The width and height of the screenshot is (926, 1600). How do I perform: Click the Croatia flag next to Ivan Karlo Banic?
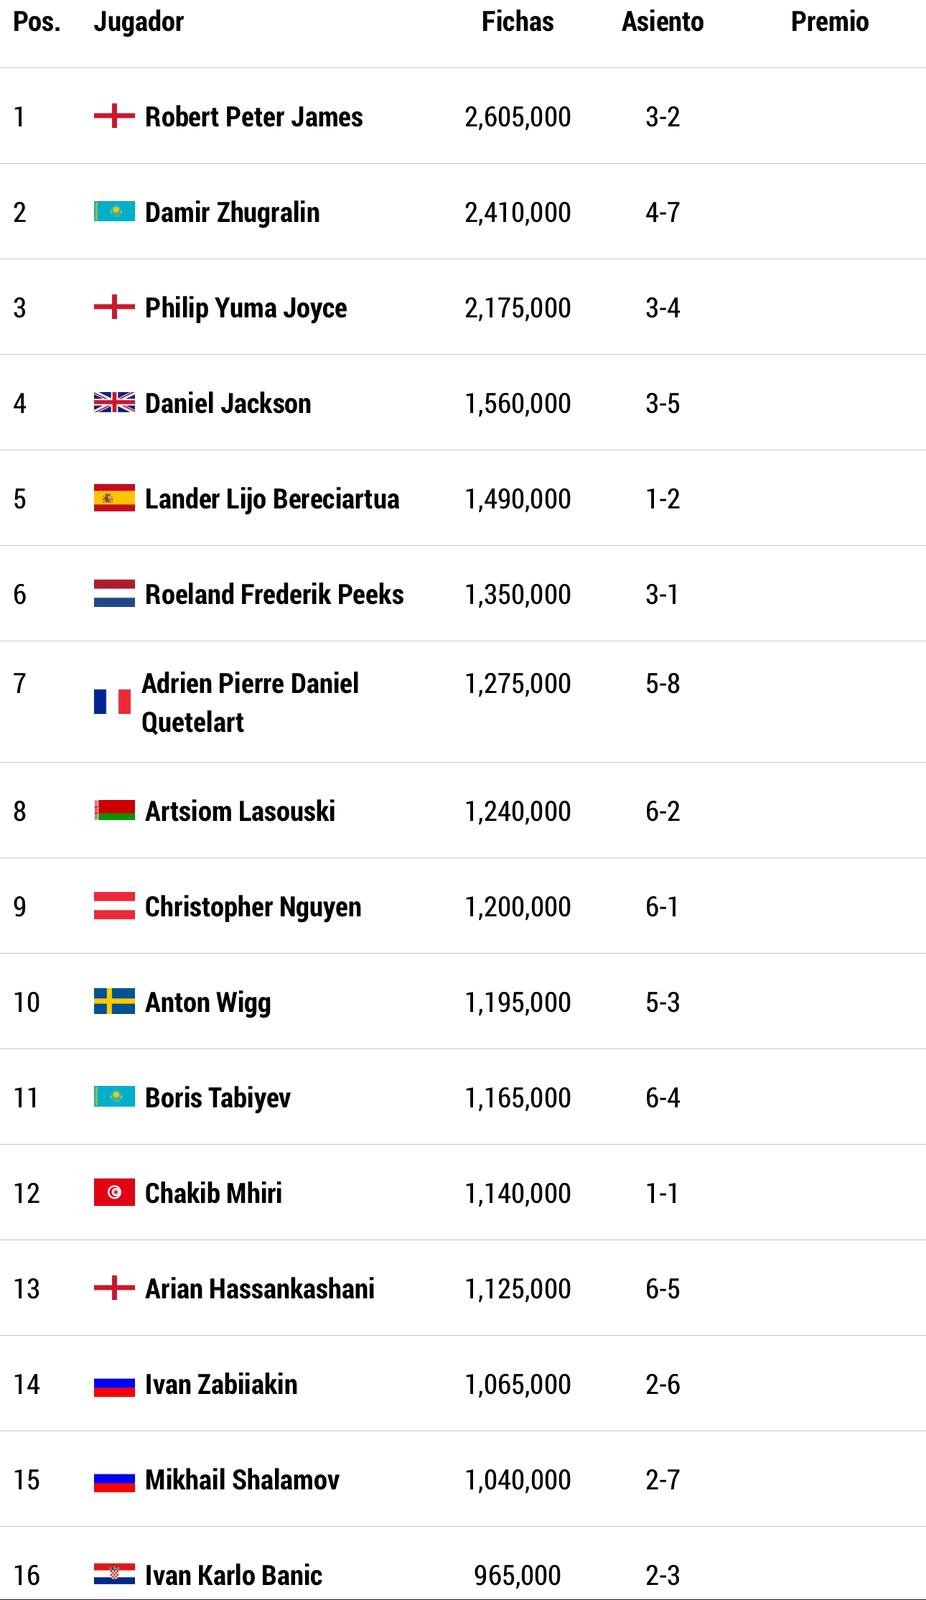[114, 1575]
